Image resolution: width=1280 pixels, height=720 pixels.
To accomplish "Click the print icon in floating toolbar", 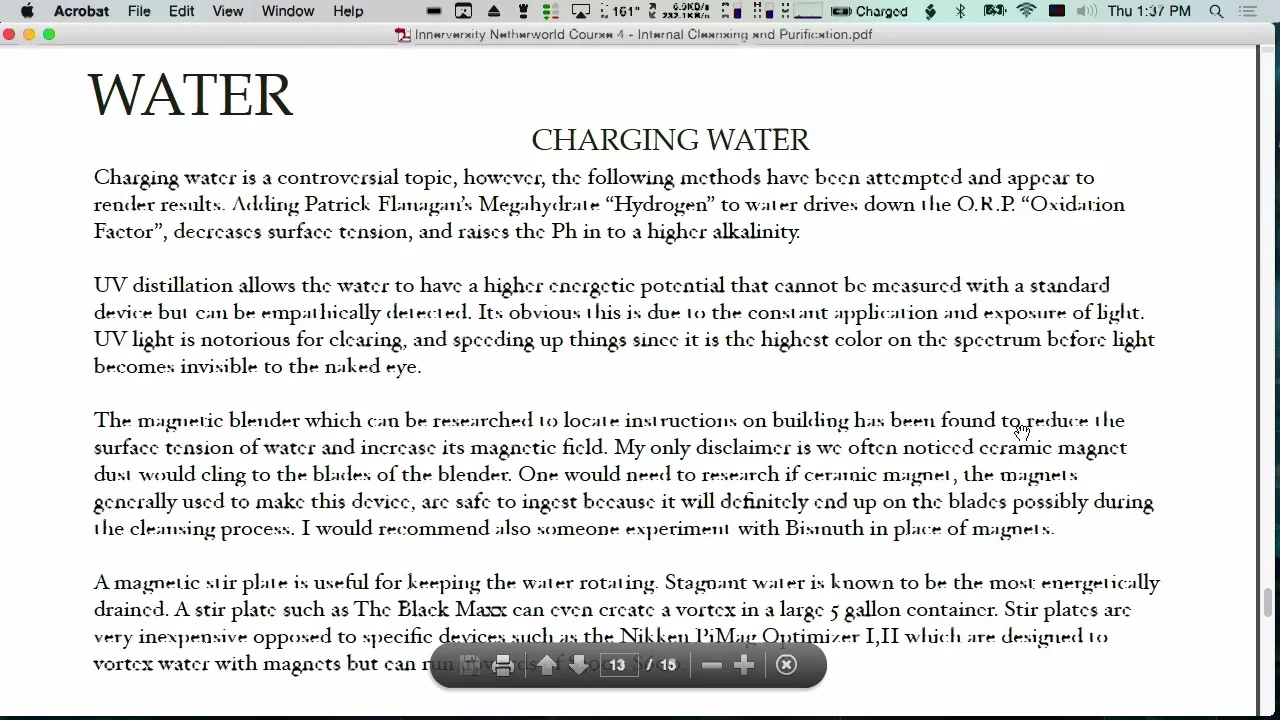I will (x=503, y=666).
